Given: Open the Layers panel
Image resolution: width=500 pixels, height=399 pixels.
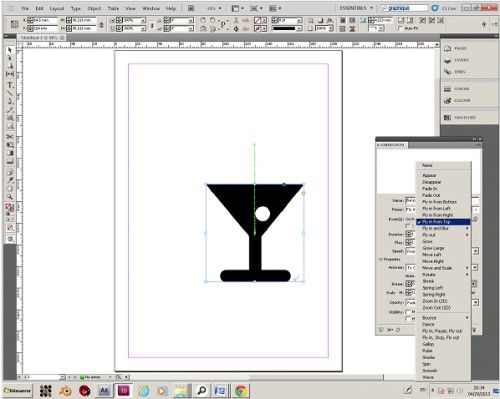Looking at the screenshot, I should [x=457, y=60].
